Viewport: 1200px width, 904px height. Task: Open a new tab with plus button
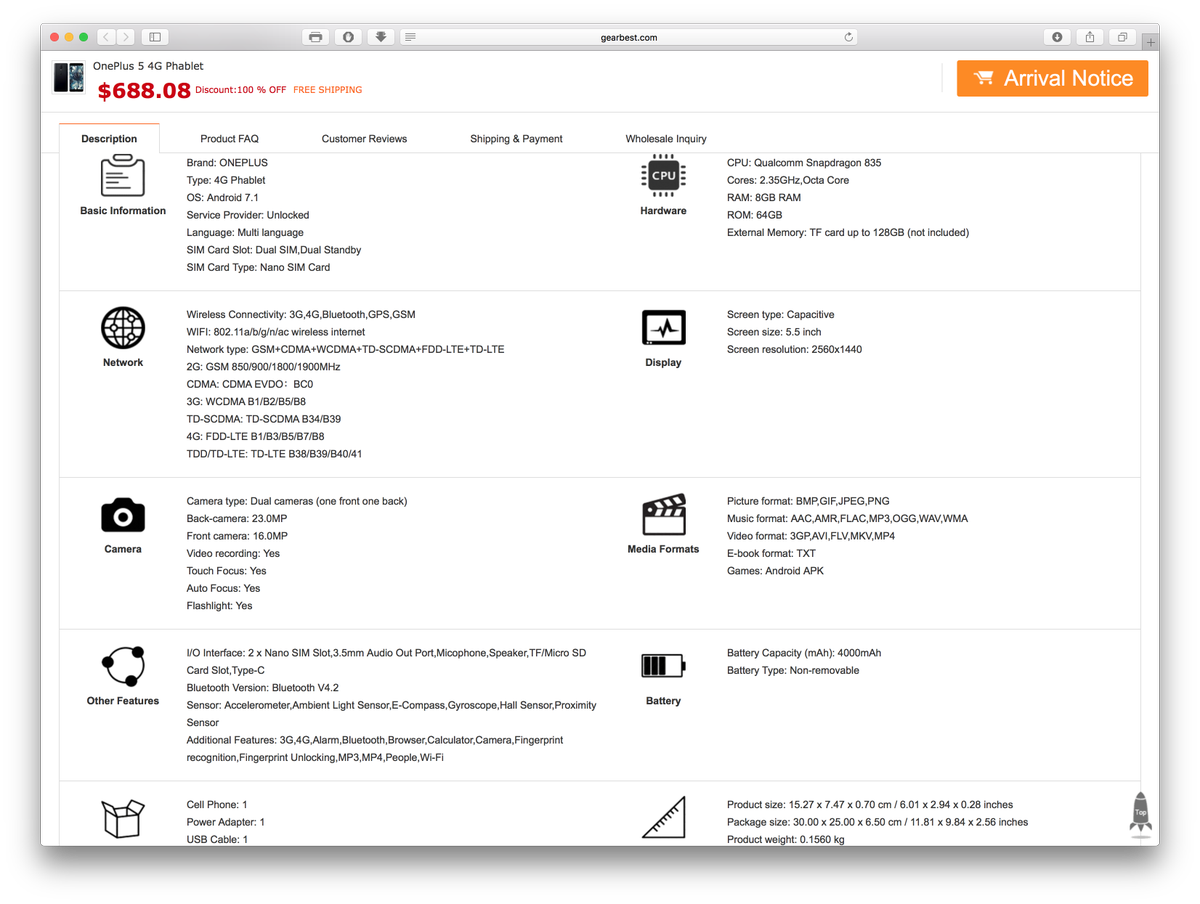coord(1151,42)
